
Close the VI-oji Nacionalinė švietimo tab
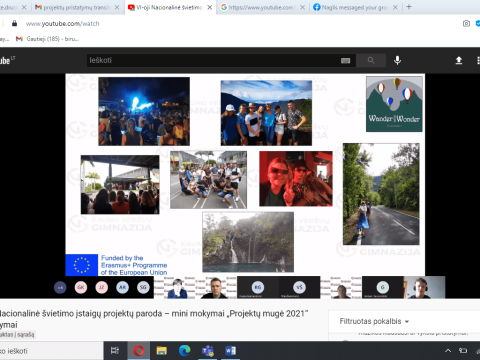pos(210,7)
